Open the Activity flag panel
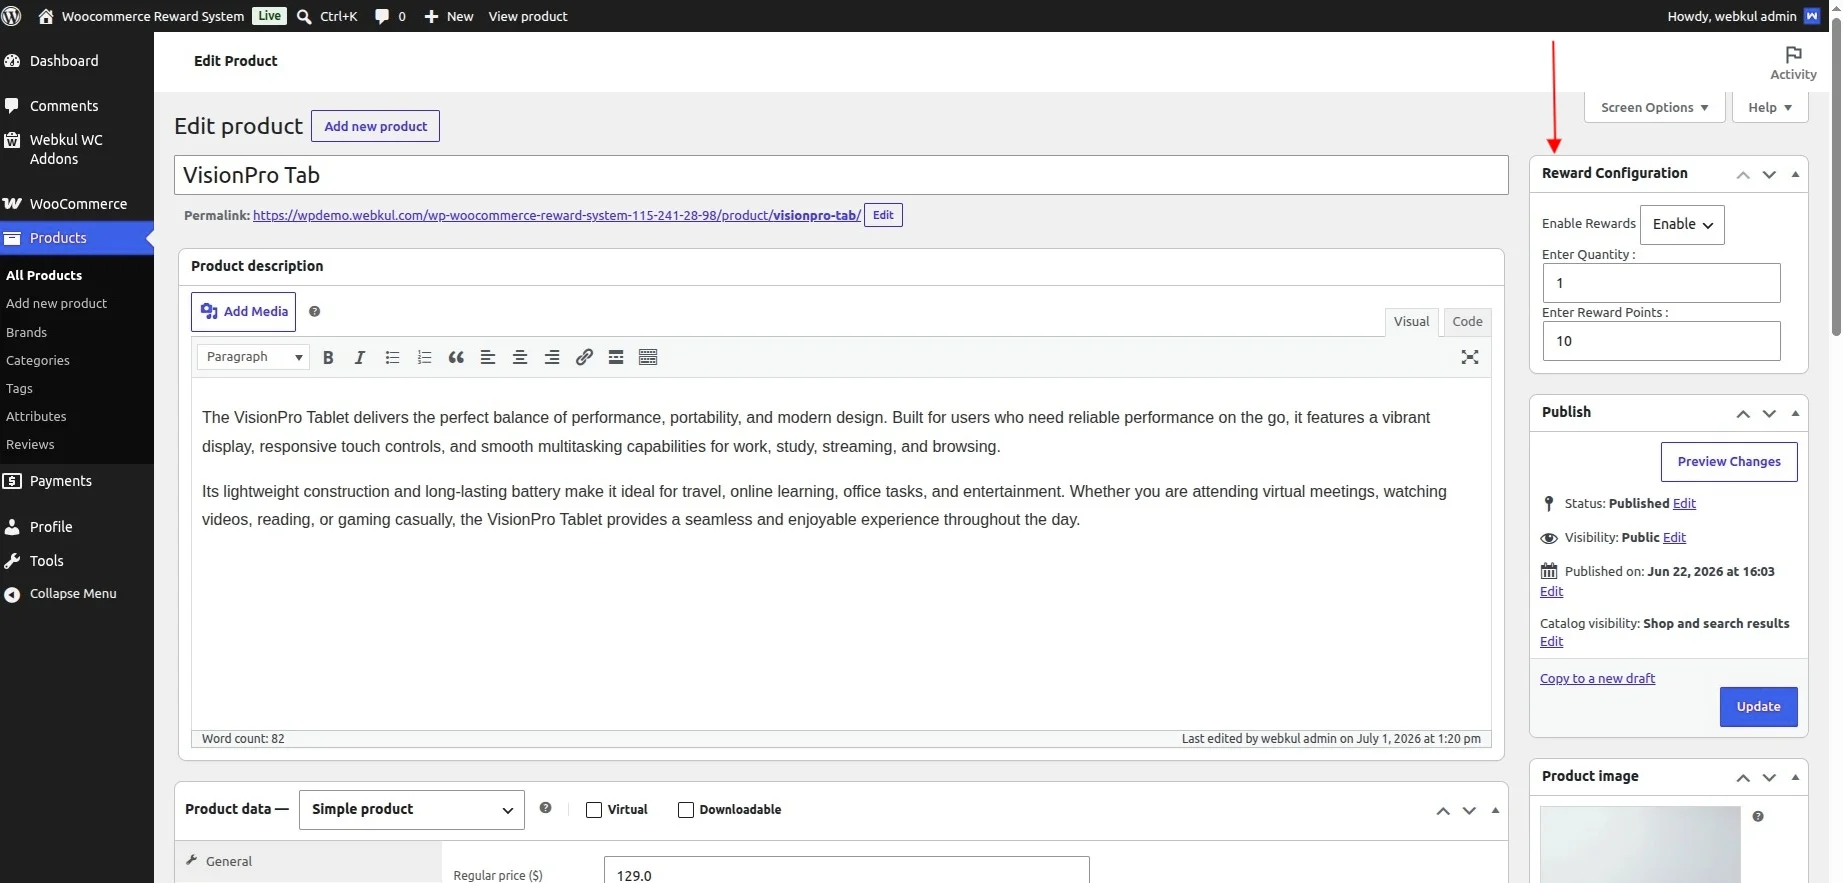 point(1793,62)
